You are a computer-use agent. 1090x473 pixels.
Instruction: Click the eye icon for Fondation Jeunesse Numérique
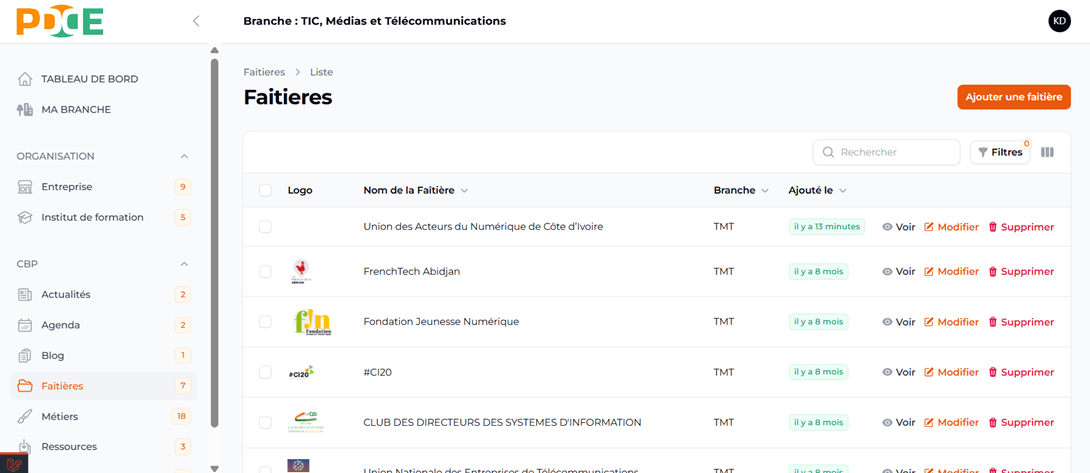click(887, 322)
